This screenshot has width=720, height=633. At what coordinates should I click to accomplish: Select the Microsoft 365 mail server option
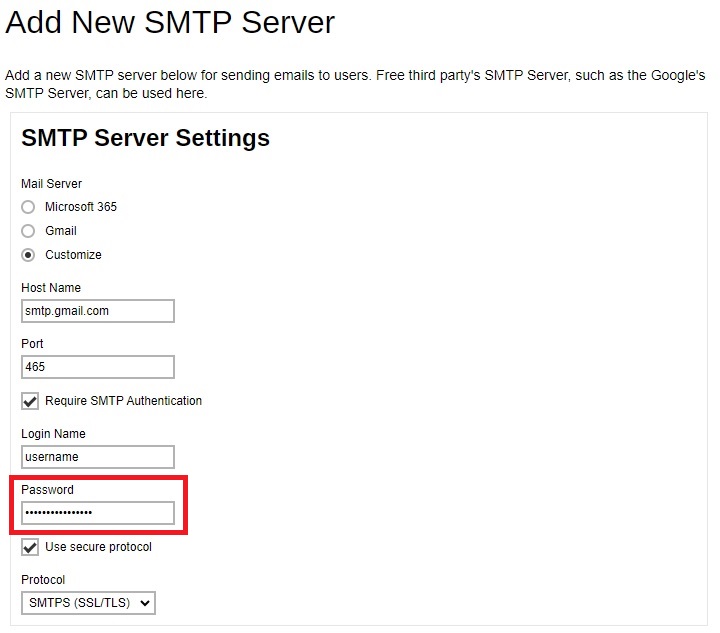click(x=28, y=207)
